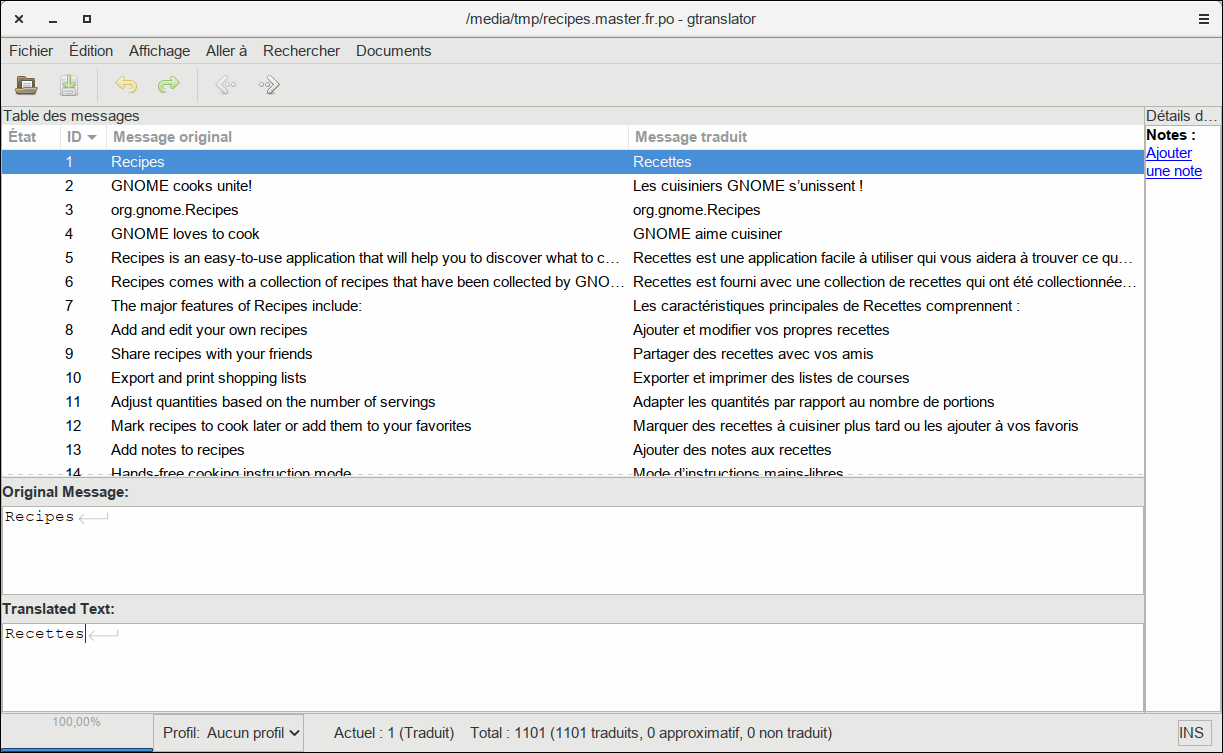Go to previous message icon
The width and height of the screenshot is (1223, 753).
click(x=226, y=86)
